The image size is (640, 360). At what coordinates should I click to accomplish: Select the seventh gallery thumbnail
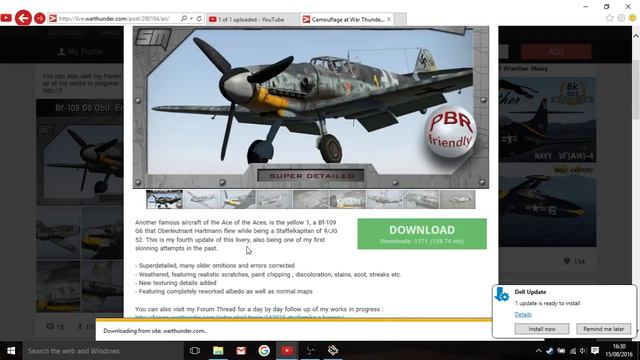click(384, 199)
